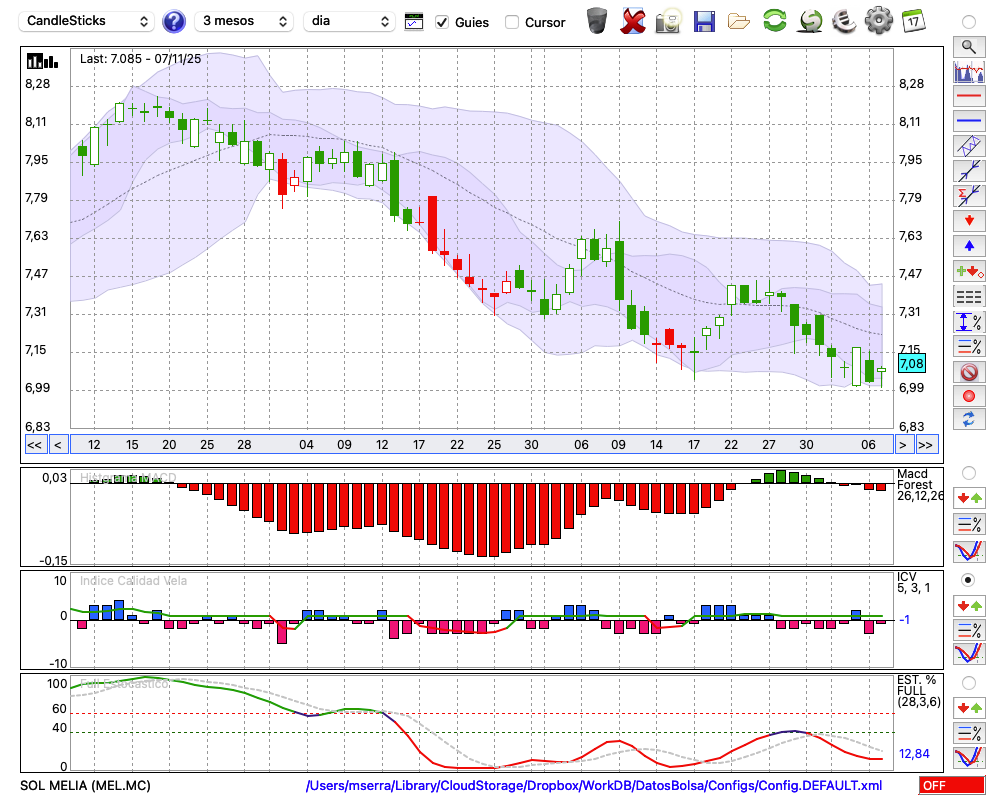This screenshot has height=800, width=1000.
Task: Expand the dia interval dropdown
Action: pos(349,21)
